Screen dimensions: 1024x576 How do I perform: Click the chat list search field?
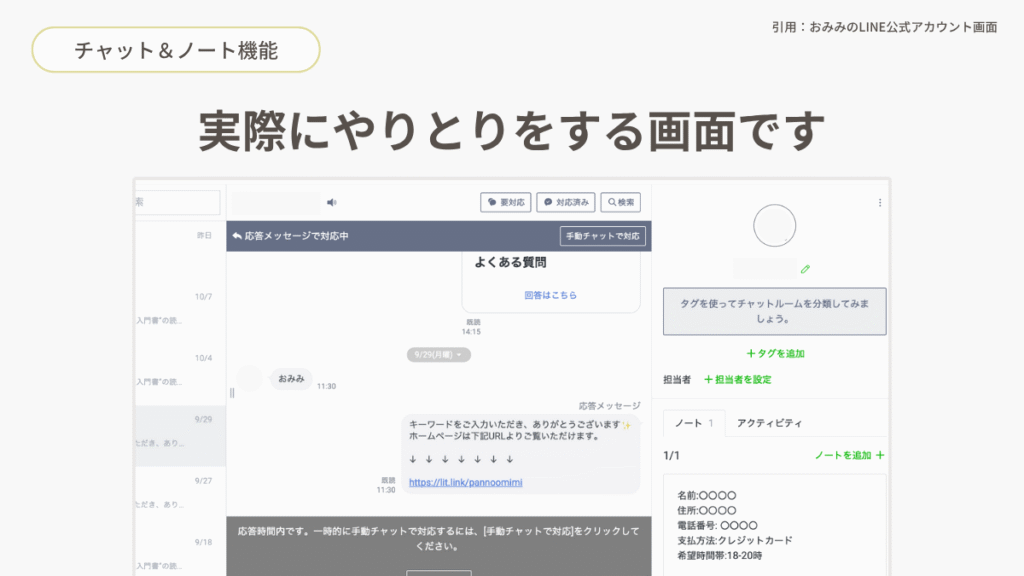177,202
